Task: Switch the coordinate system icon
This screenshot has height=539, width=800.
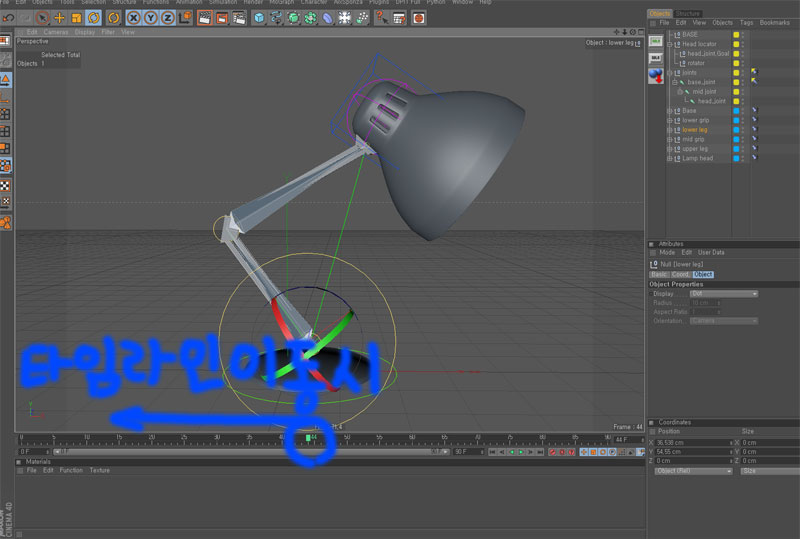Action: pyautogui.click(x=186, y=18)
